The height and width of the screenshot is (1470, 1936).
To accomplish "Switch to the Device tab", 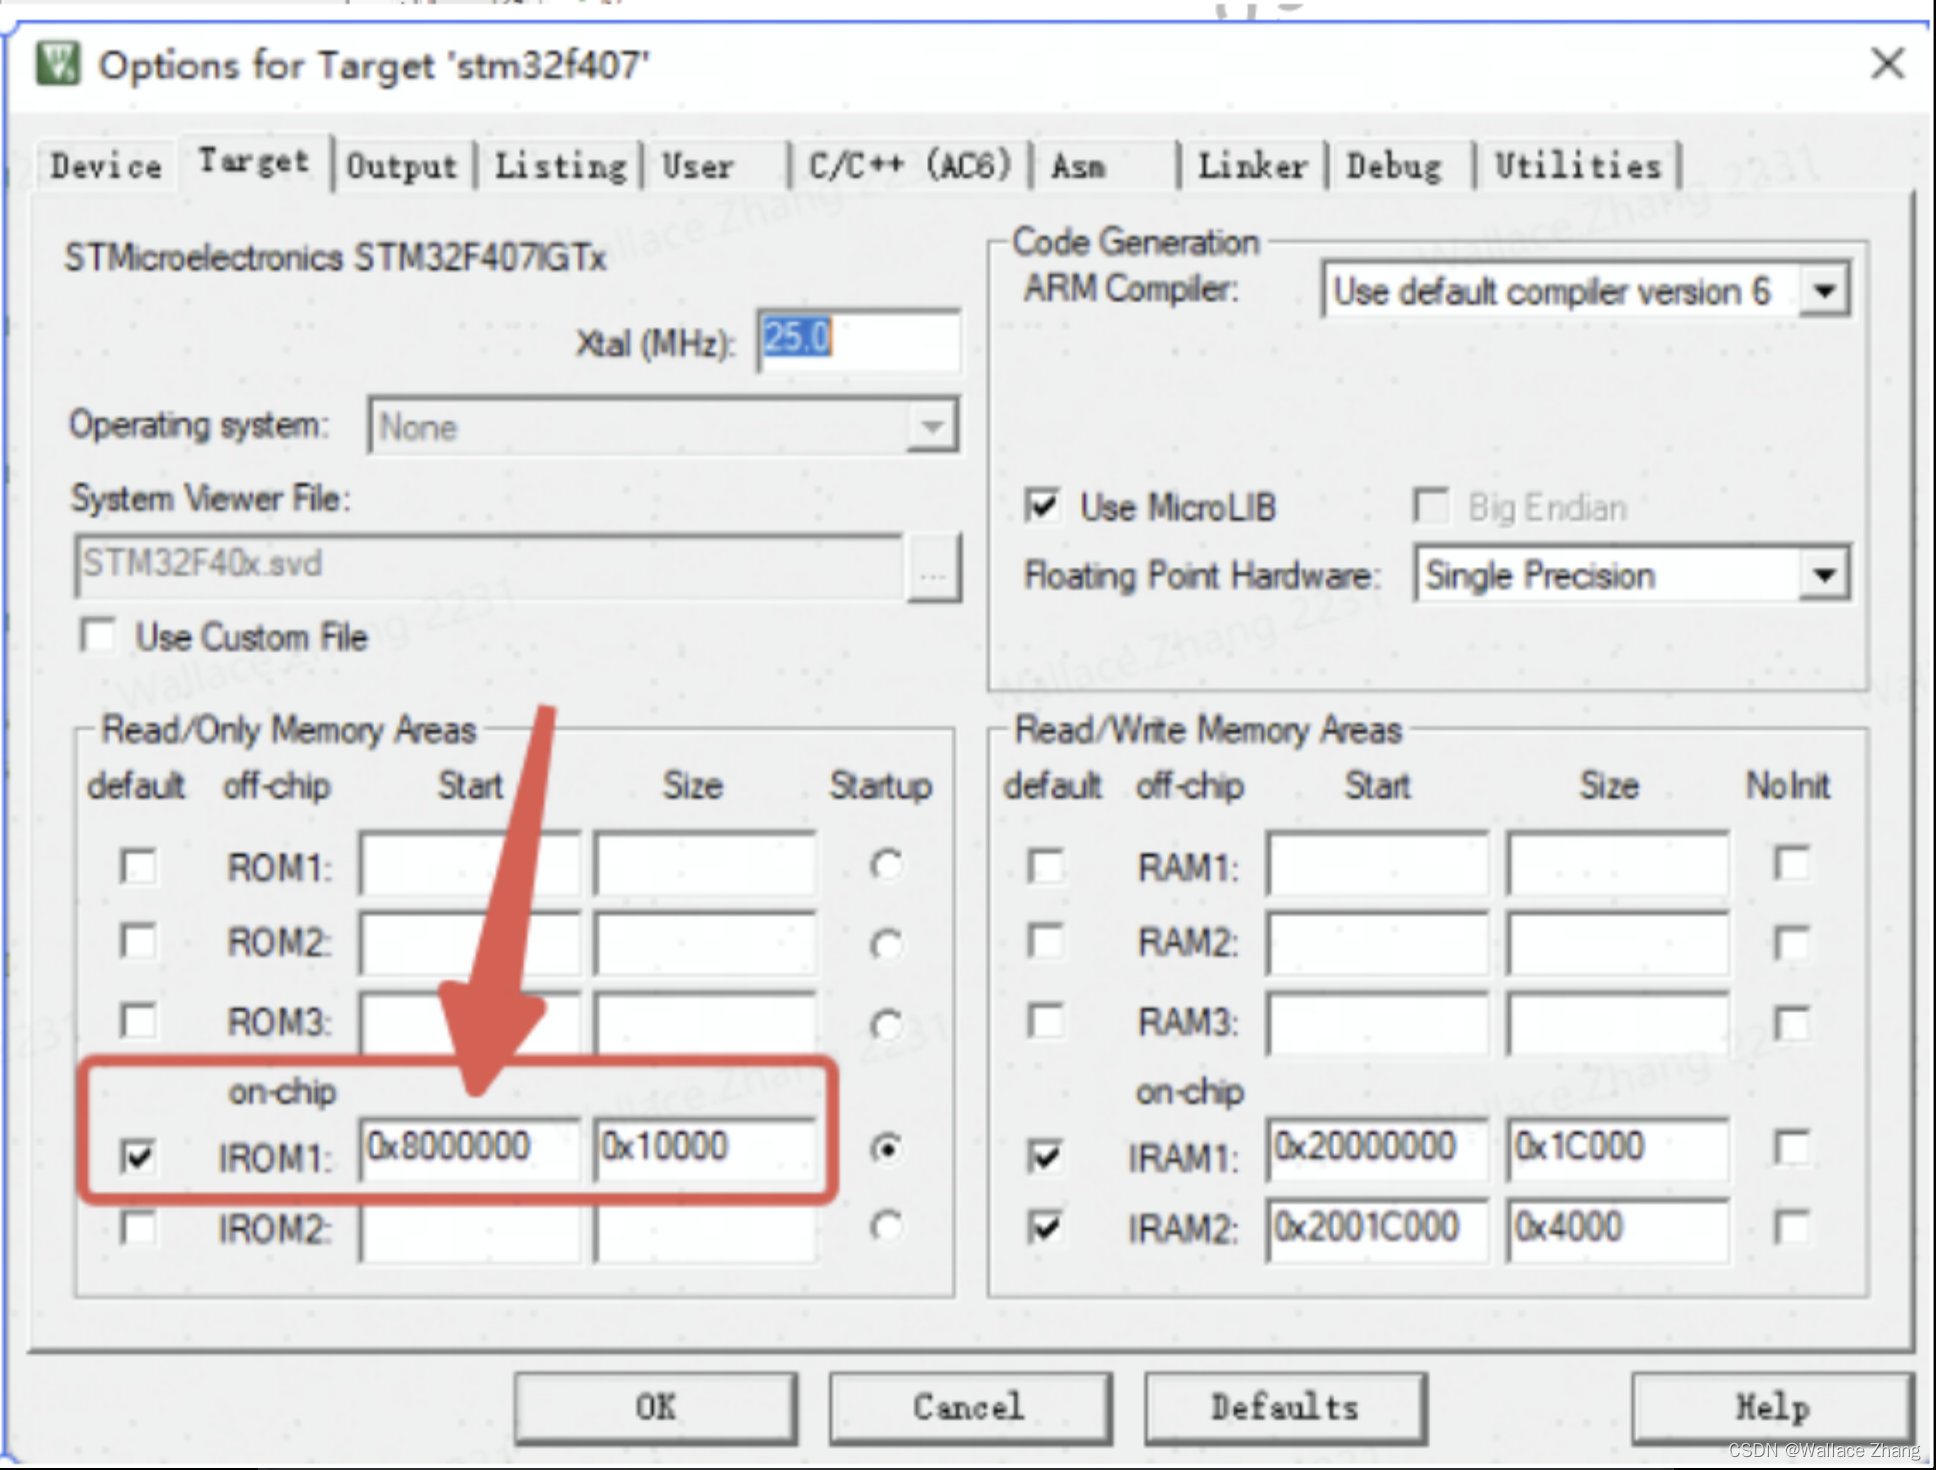I will point(104,164).
